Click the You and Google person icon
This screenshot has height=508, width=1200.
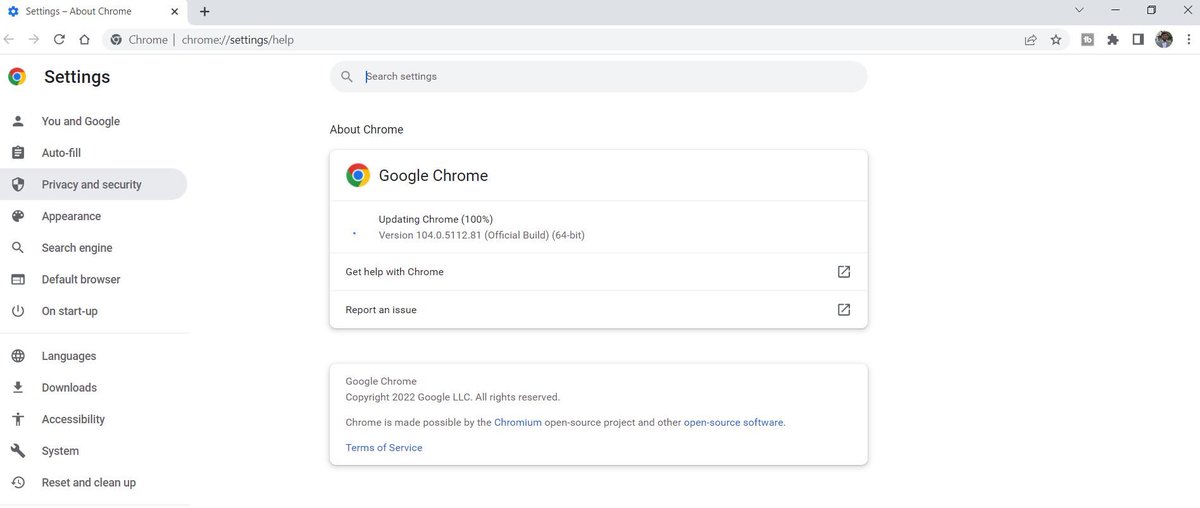tap(17, 121)
